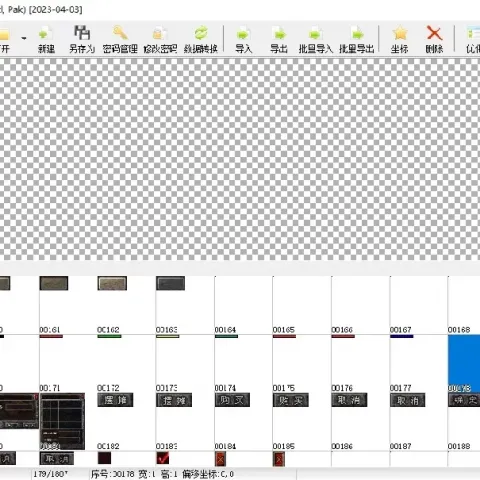The image size is (480, 480).
Task: Select the green color bar thumbnail
Action: (109, 336)
